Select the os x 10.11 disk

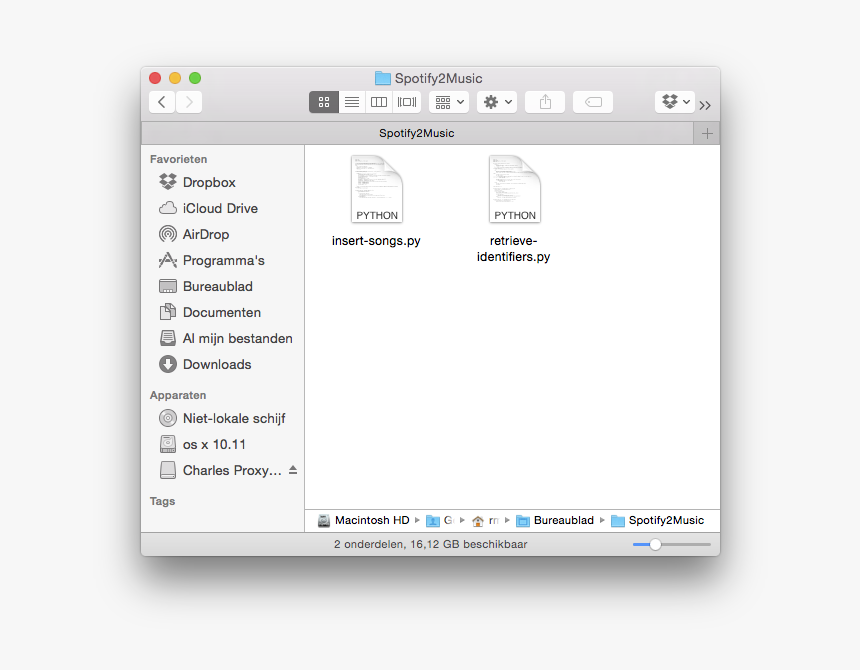click(x=222, y=445)
